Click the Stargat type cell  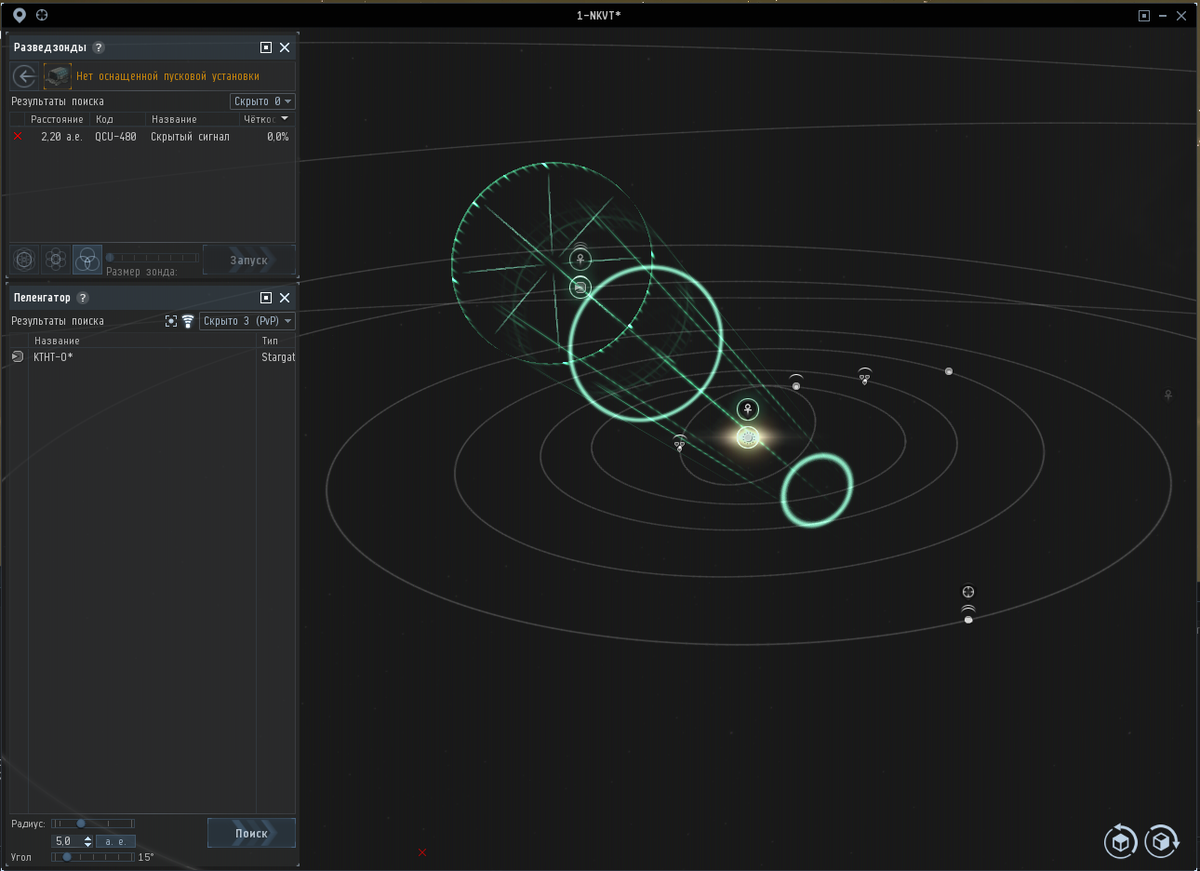click(x=278, y=357)
